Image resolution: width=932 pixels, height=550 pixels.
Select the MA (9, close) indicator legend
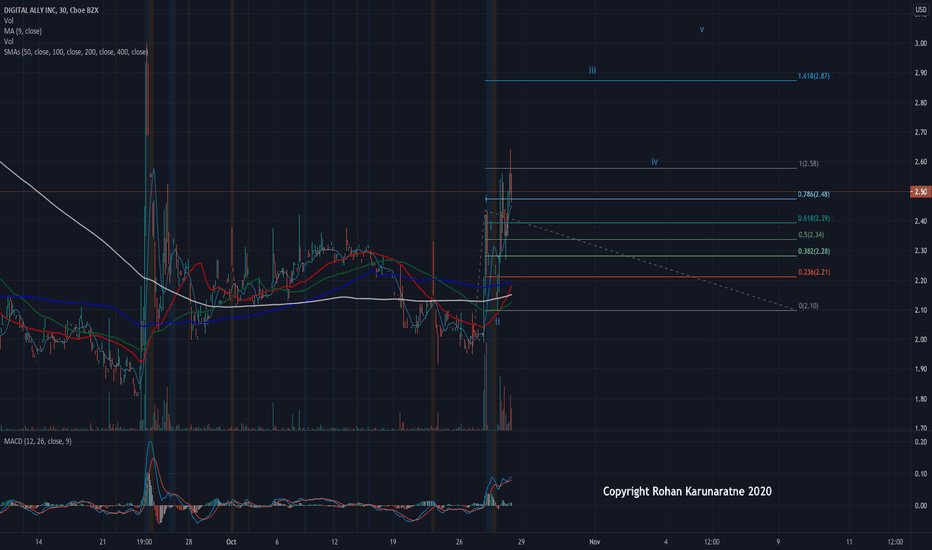click(23, 31)
